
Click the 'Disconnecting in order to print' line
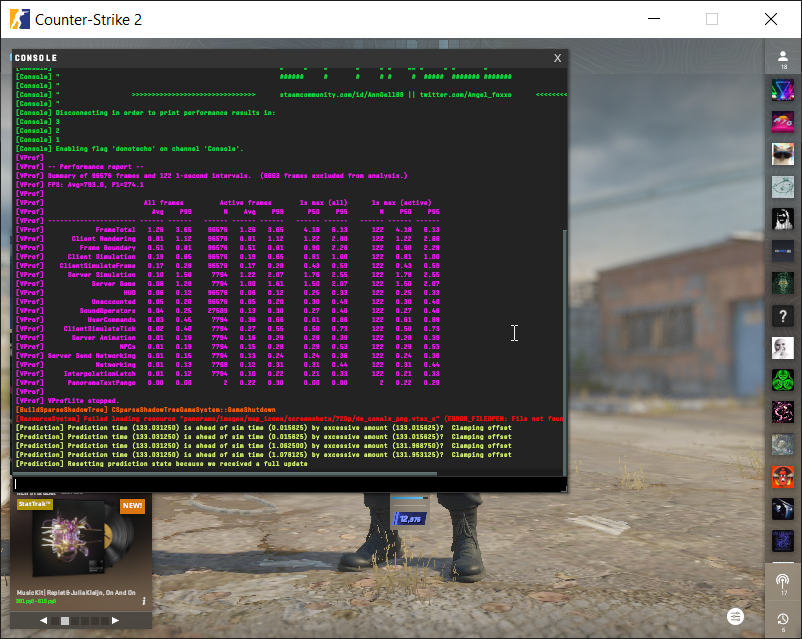point(165,113)
